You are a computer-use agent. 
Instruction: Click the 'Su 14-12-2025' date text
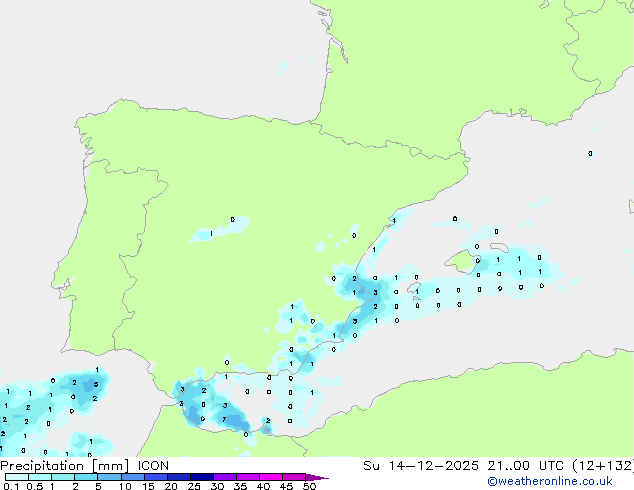[421, 466]
